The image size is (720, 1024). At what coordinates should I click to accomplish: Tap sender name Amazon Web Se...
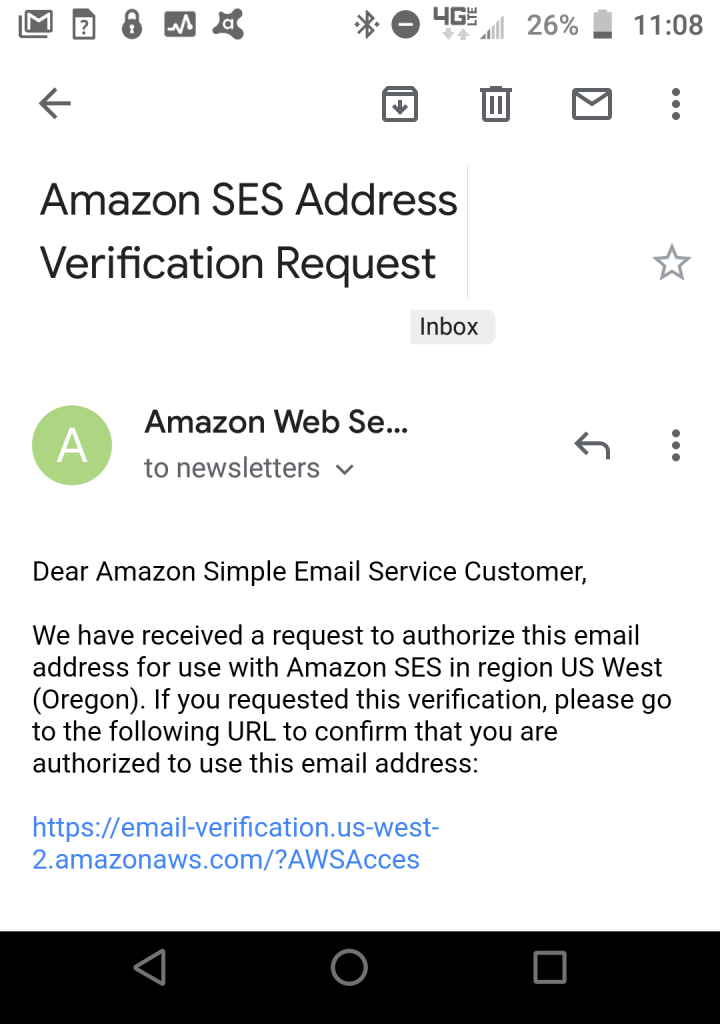pos(276,422)
